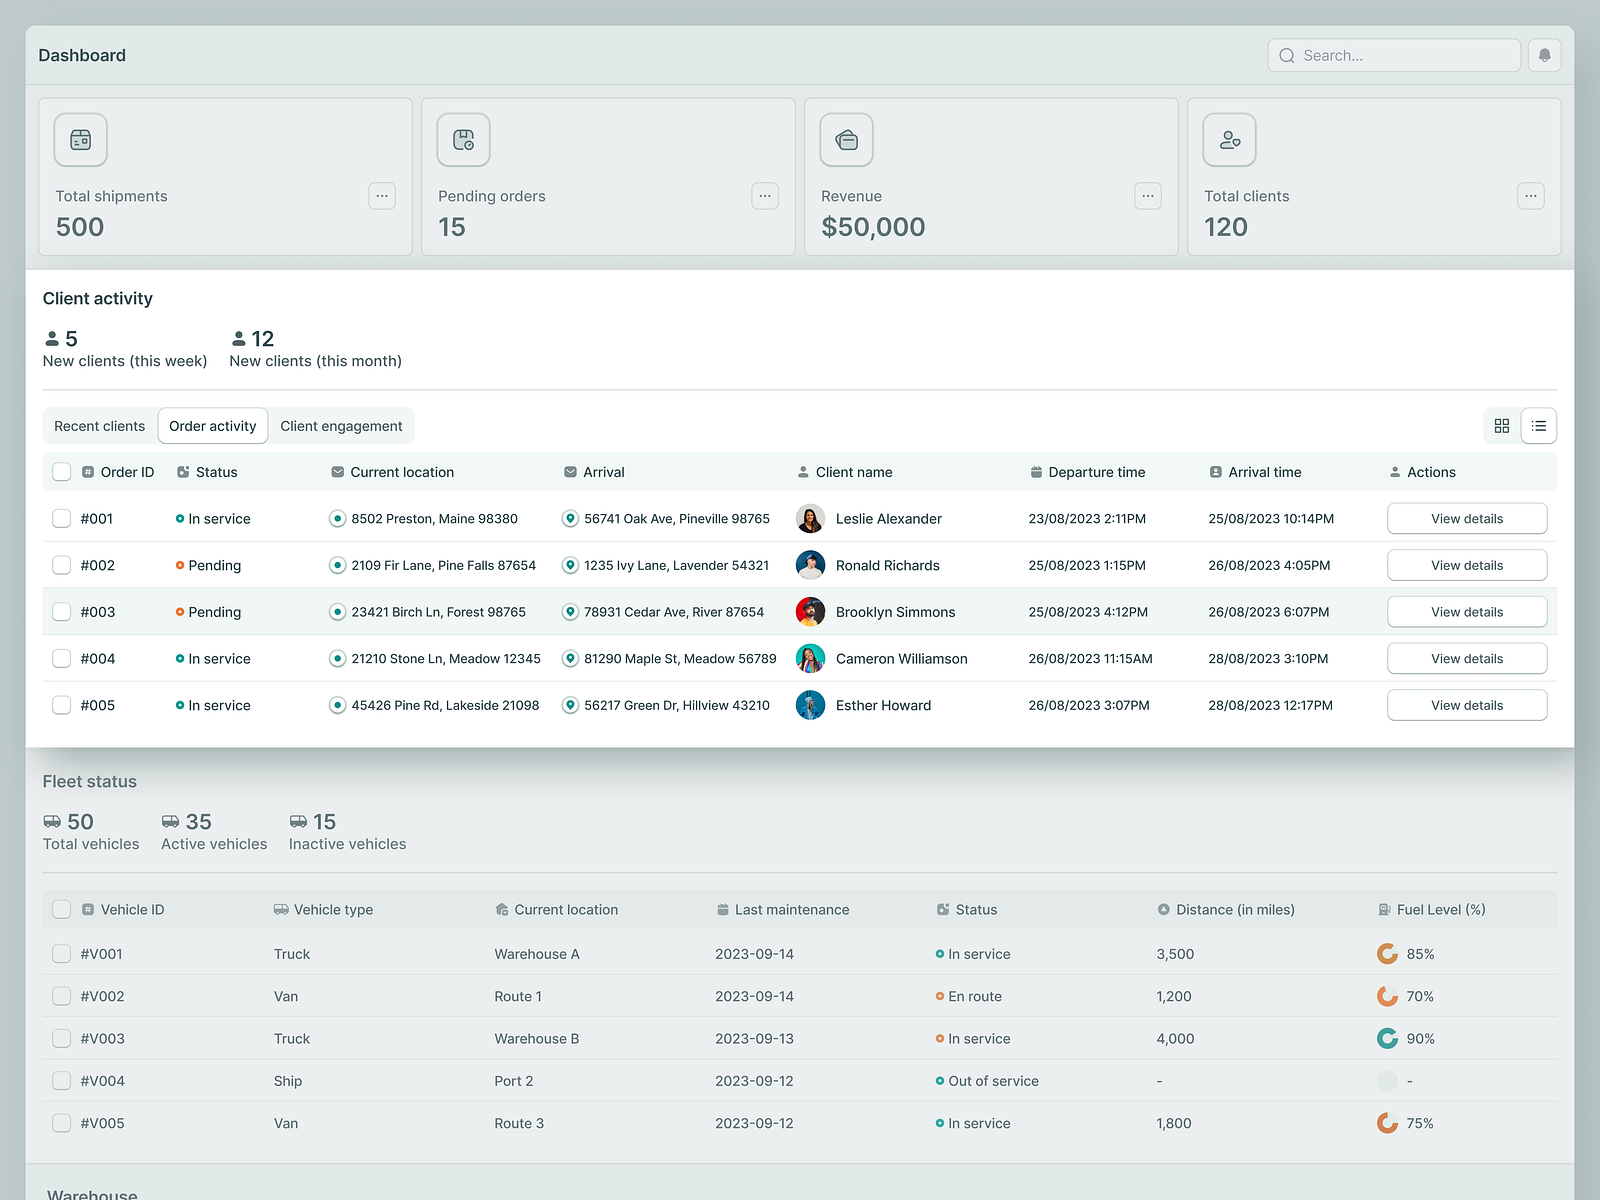
Task: Click the 85% fuel level indicator for #V001
Action: 1388,953
